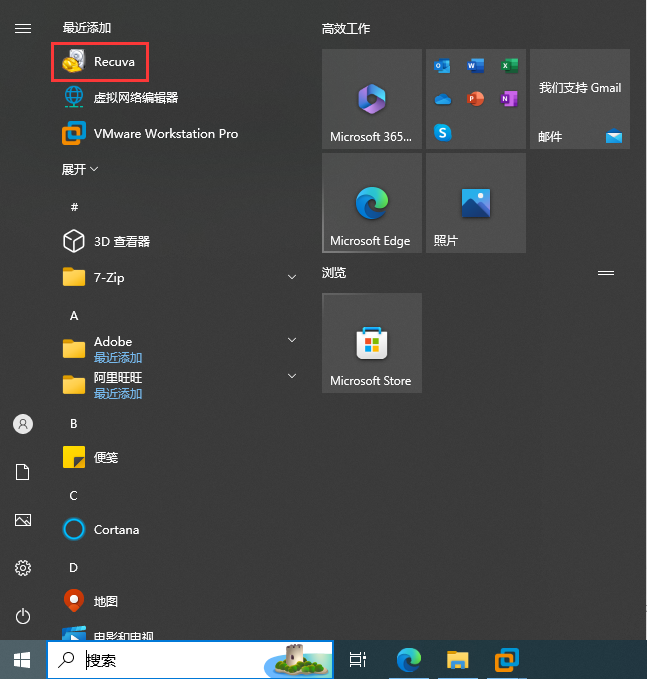This screenshot has width=647, height=679.
Task: Click the 搜索 taskbar search box
Action: point(190,660)
